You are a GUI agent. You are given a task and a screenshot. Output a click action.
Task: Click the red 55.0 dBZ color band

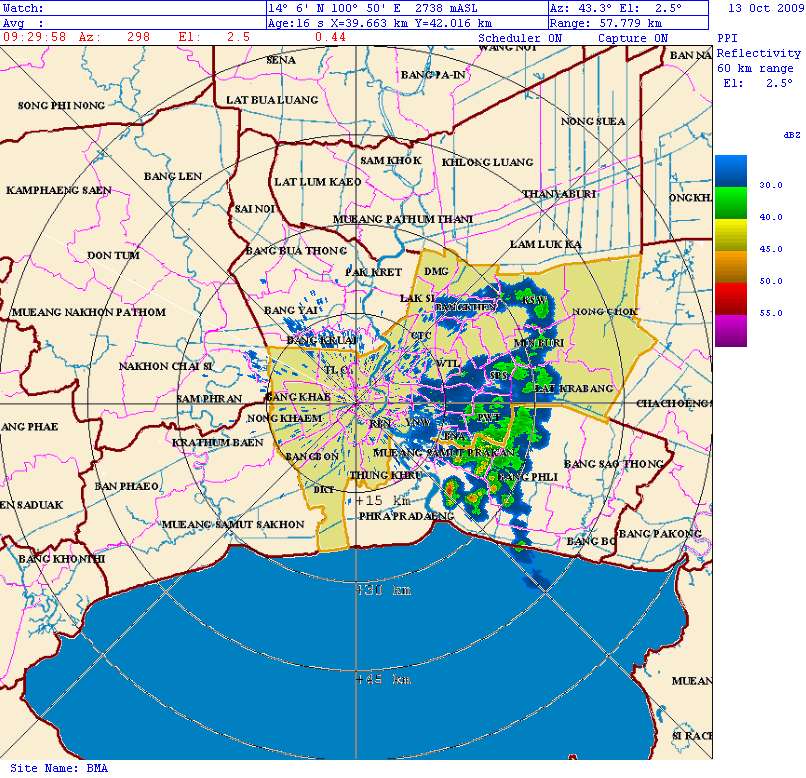pyautogui.click(x=730, y=298)
